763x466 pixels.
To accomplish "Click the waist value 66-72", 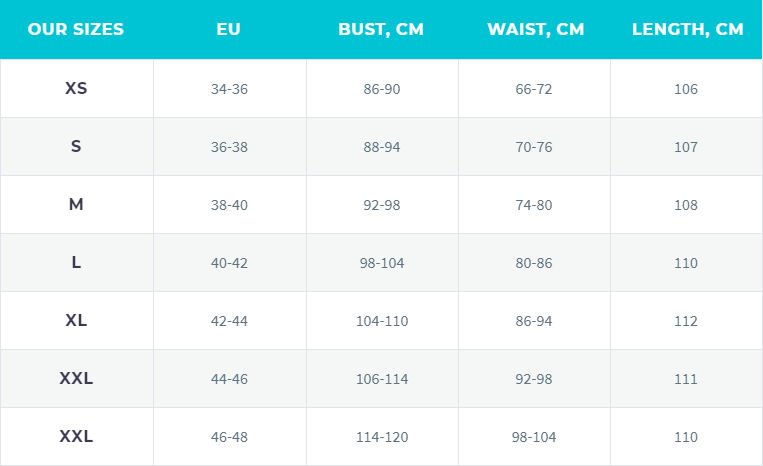I will tap(534, 89).
